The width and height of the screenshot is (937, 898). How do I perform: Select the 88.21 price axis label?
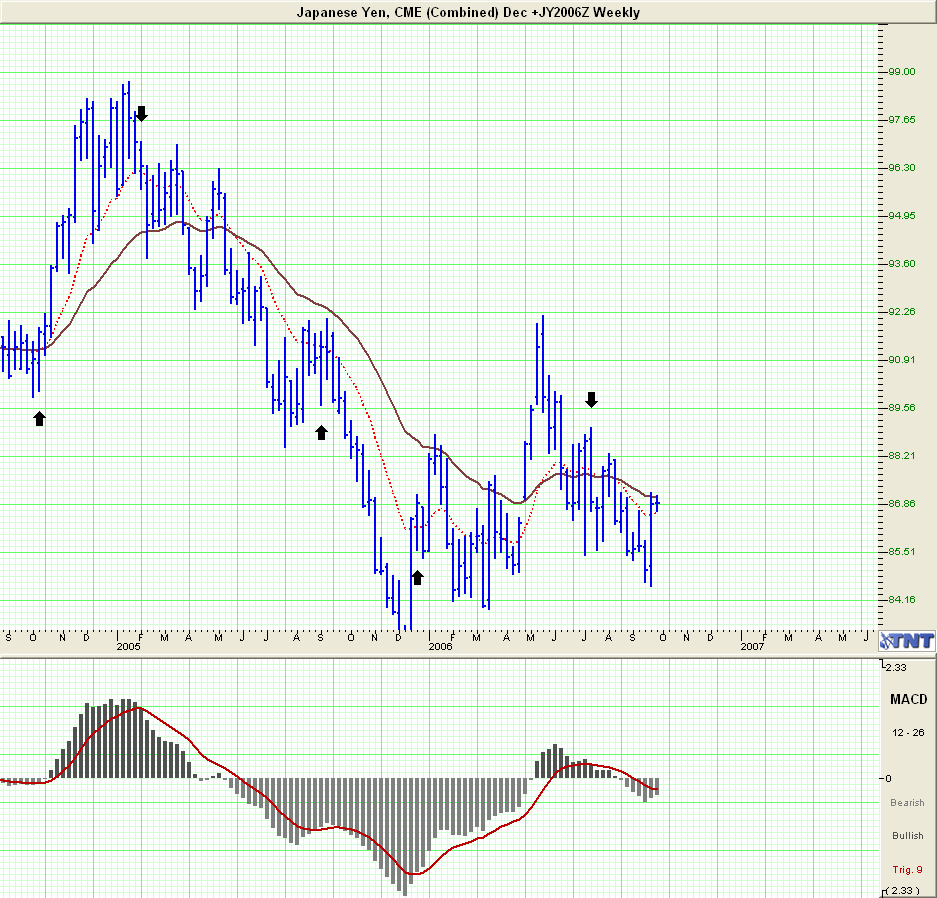click(902, 456)
